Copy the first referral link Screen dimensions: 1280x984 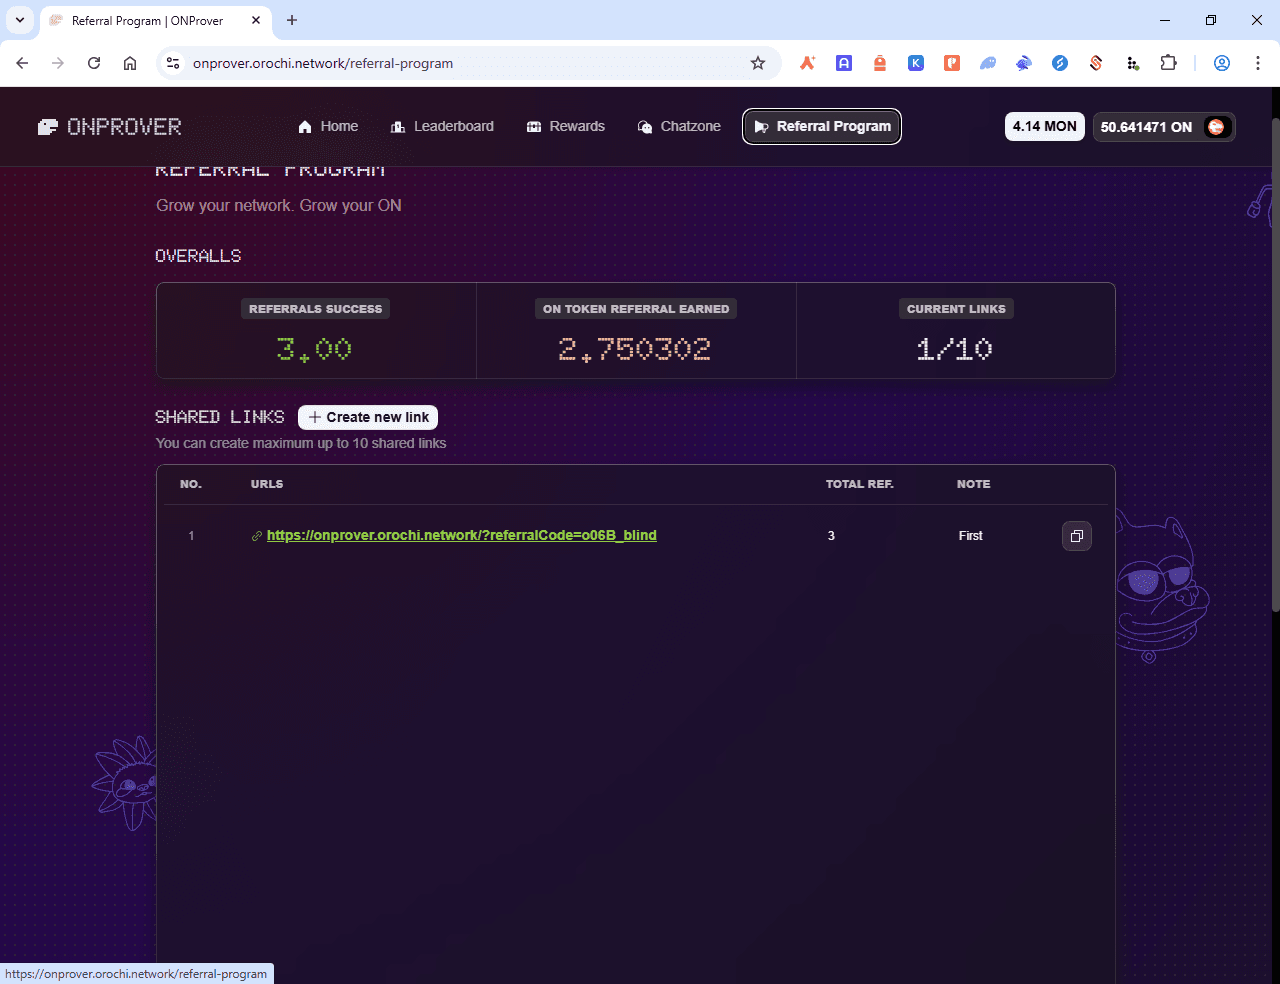click(x=1076, y=536)
